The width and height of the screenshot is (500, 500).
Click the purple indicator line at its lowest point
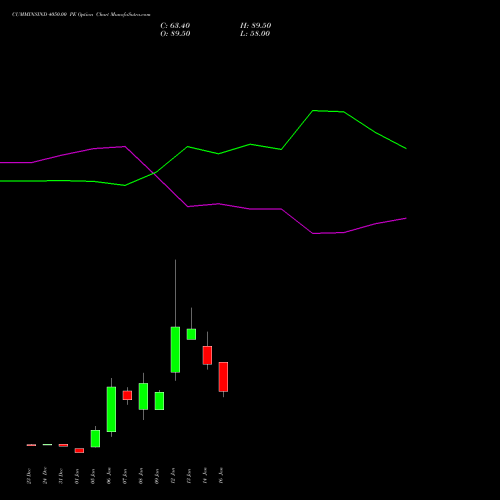(313, 233)
